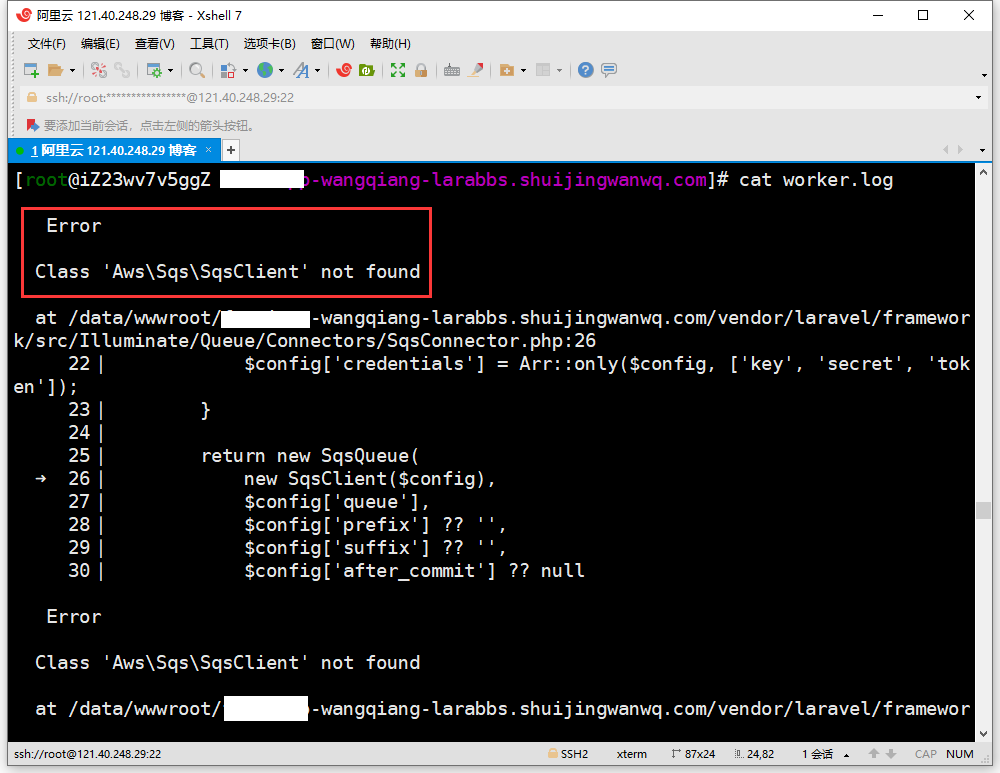The image size is (1000, 773).
Task: Click the highlighter pen icon
Action: [x=476, y=70]
